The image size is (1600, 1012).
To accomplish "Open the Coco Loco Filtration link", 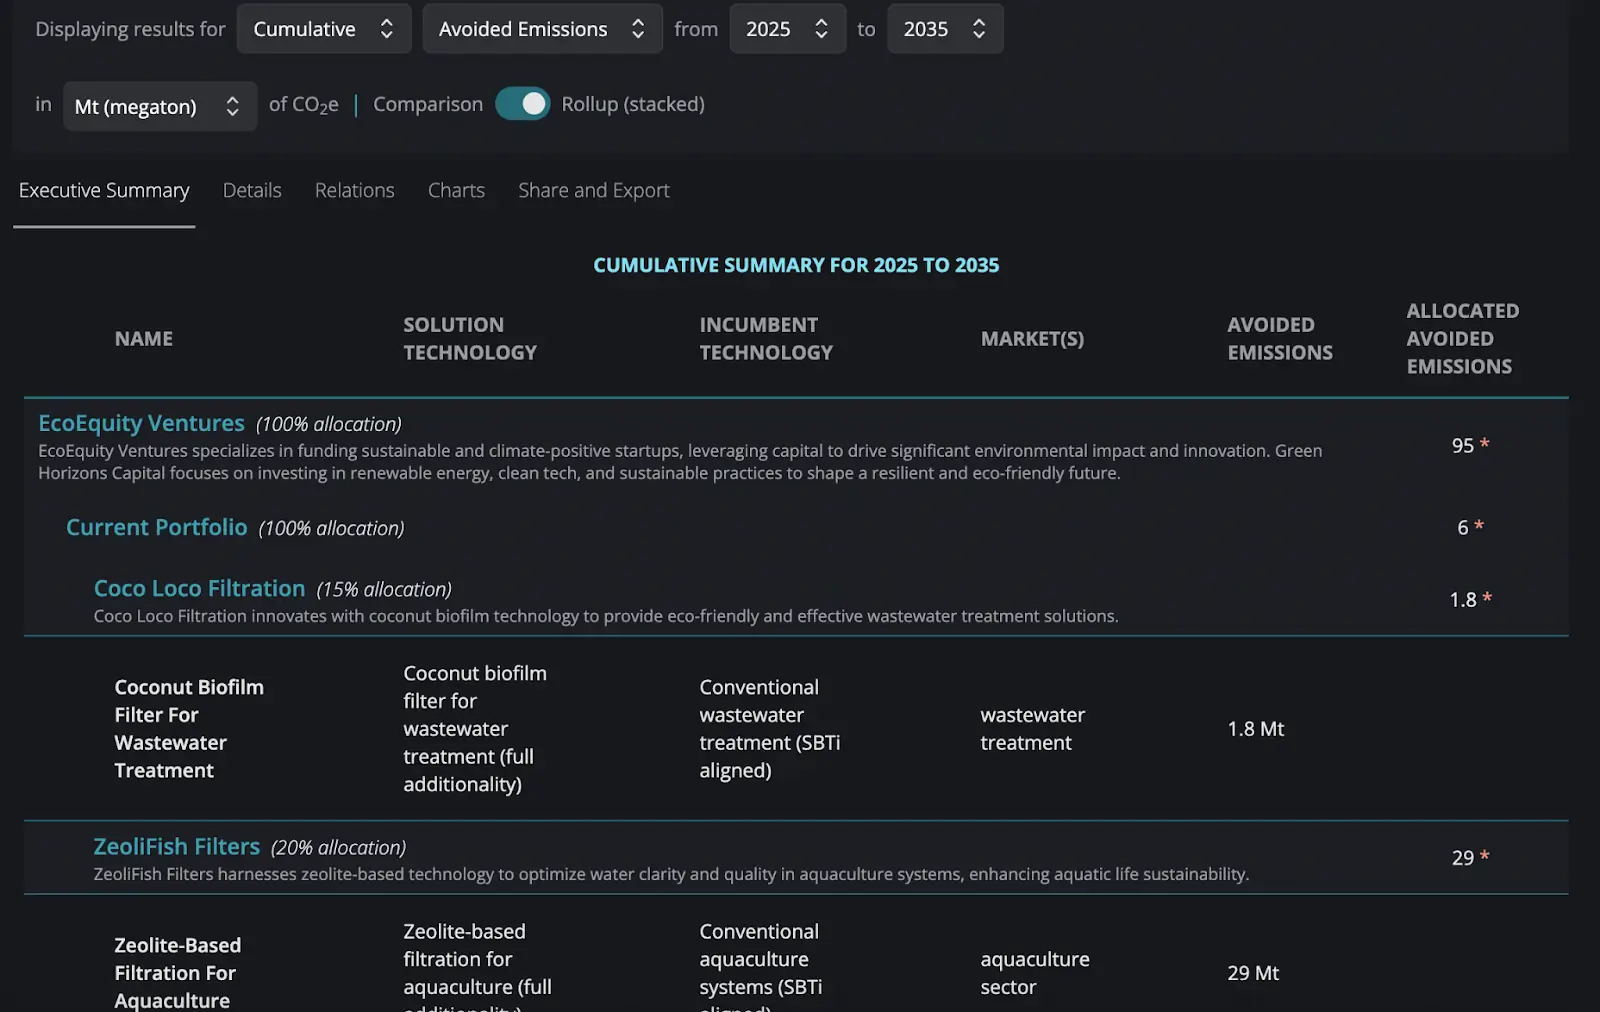I will click(199, 589).
